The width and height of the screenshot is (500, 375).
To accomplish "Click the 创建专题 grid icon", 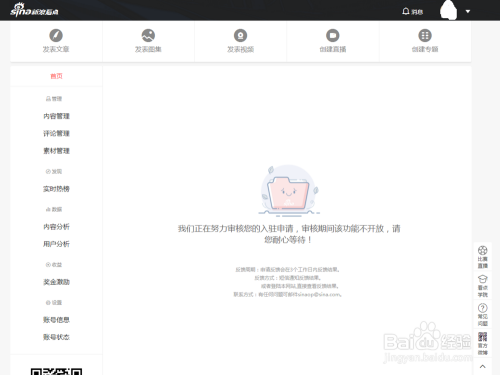I will [425, 35].
